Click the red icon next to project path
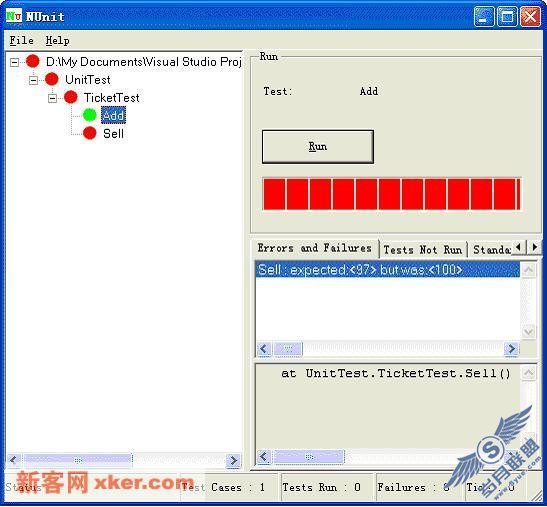Screen dimensions: 547x507 coord(33,61)
